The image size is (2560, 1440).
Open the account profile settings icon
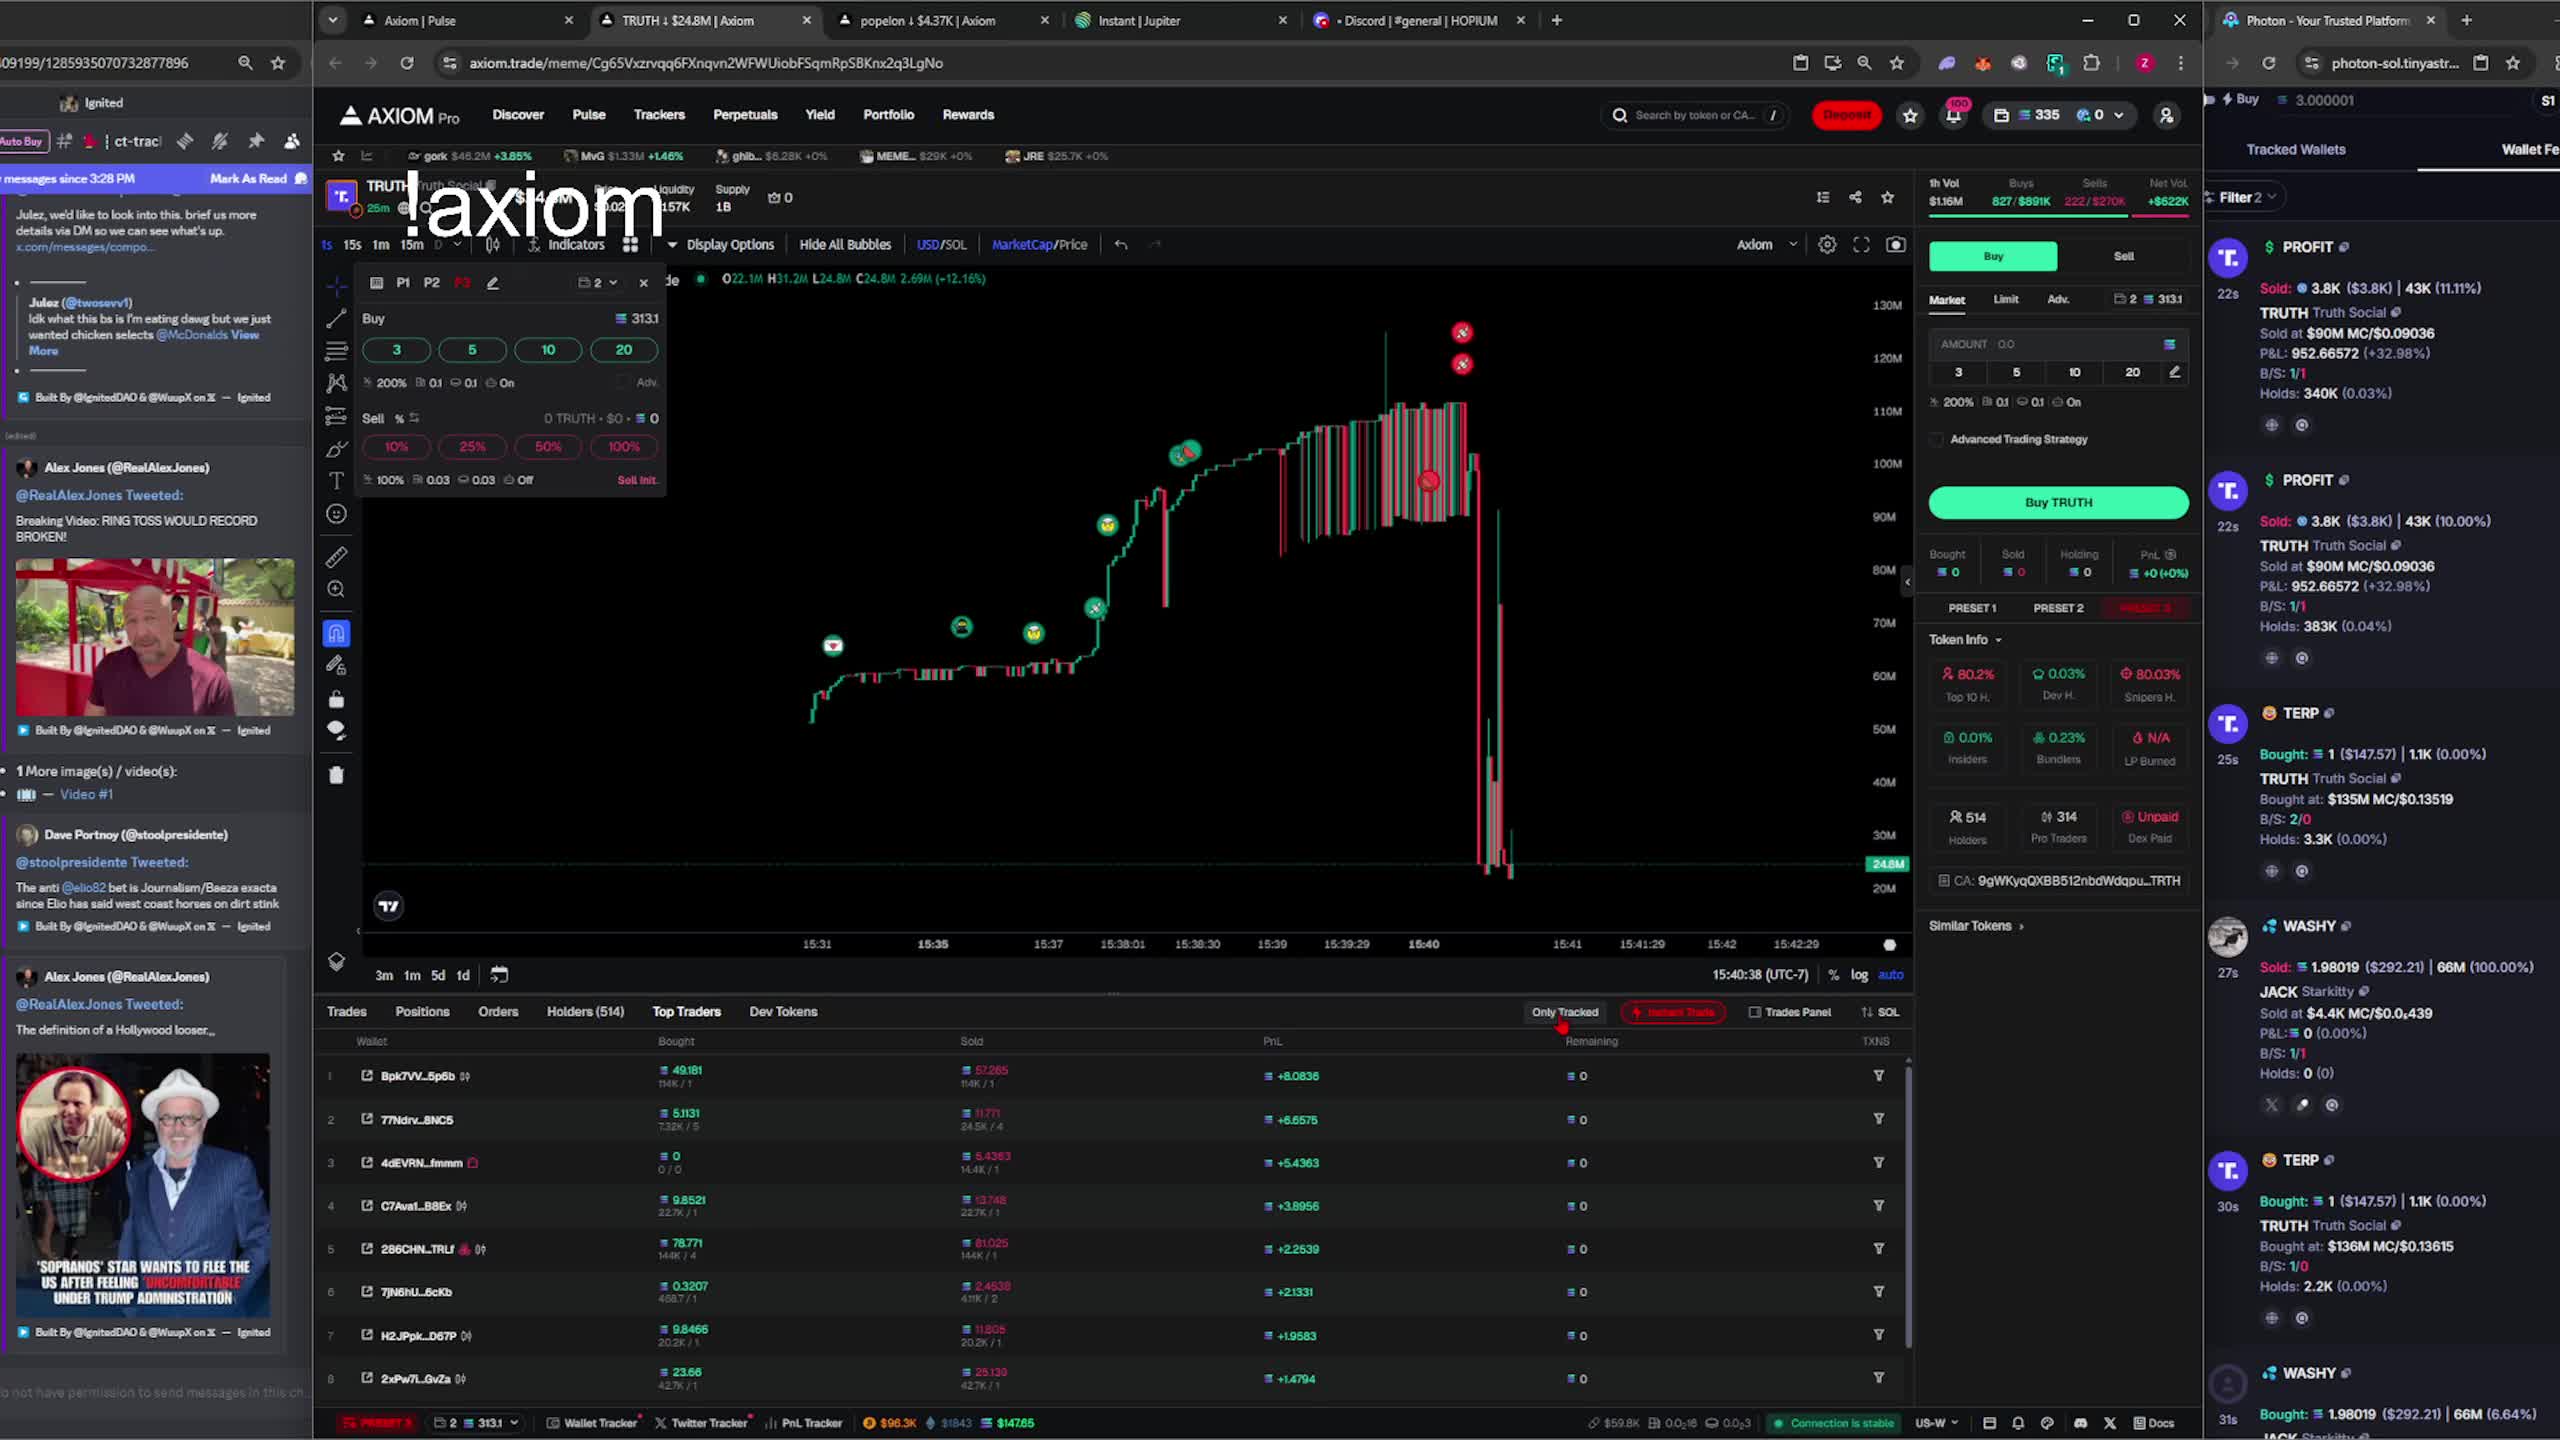(x=2166, y=115)
